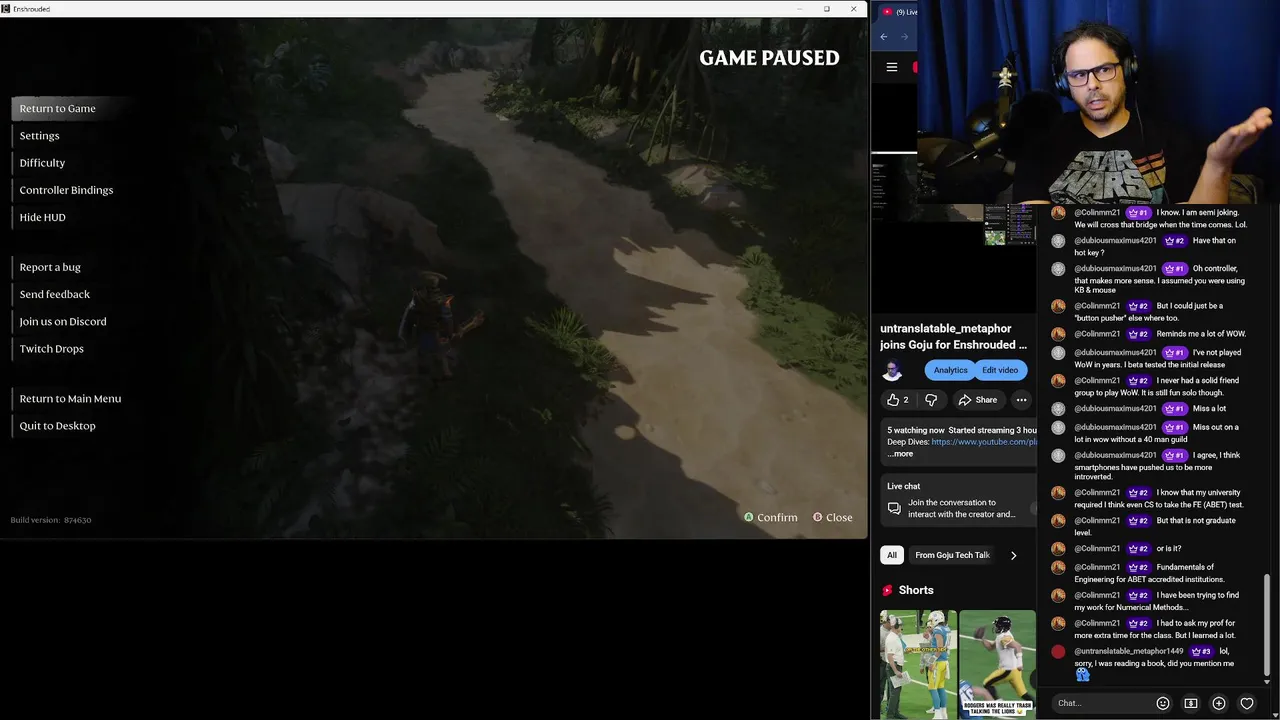Share the livestream video
The width and height of the screenshot is (1280, 720).
point(977,400)
